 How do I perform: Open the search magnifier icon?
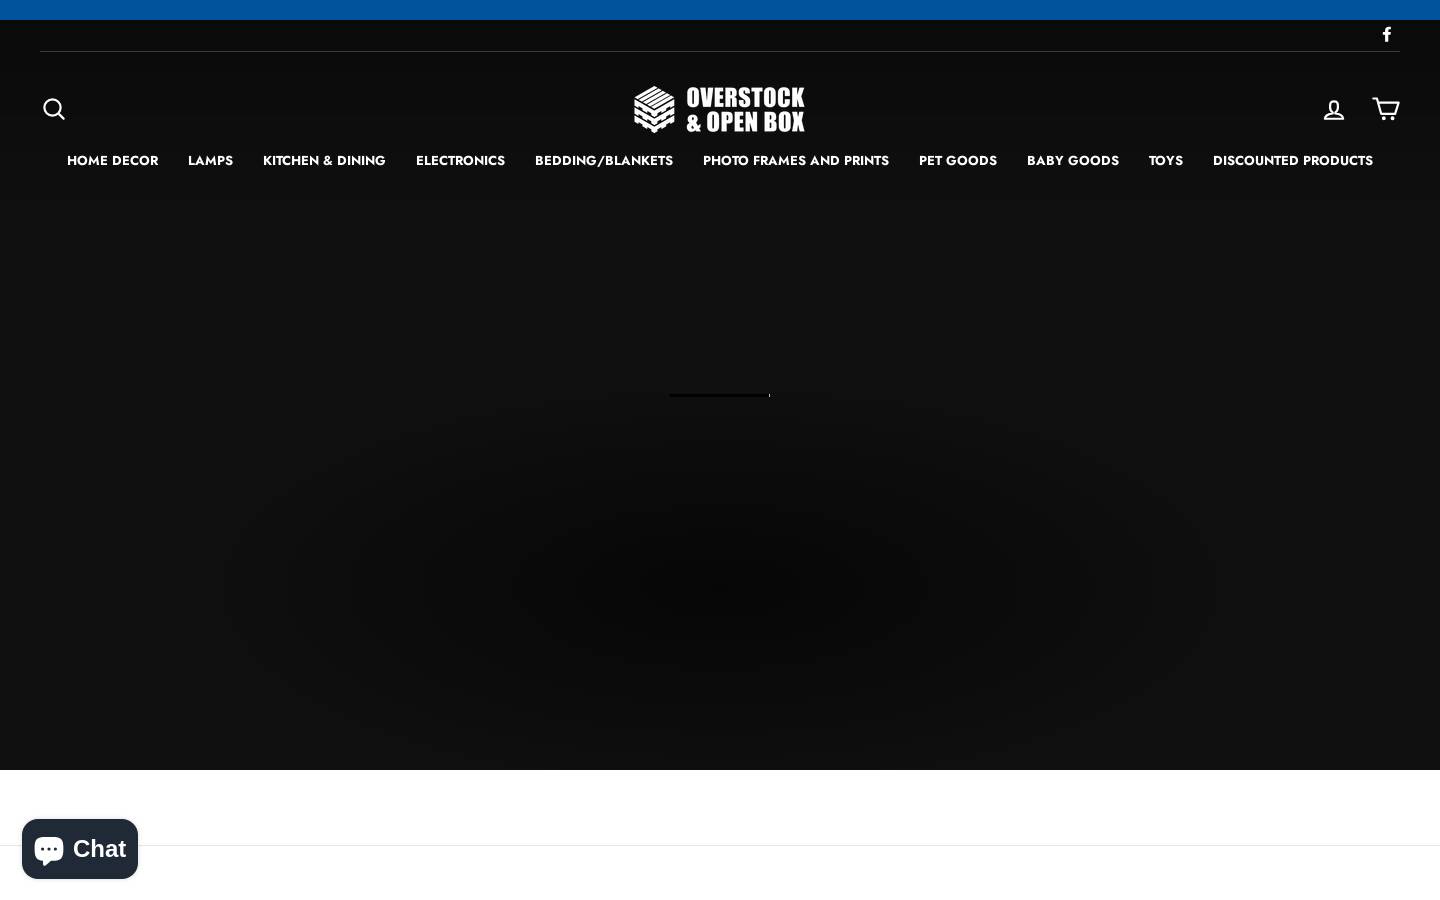point(54,109)
